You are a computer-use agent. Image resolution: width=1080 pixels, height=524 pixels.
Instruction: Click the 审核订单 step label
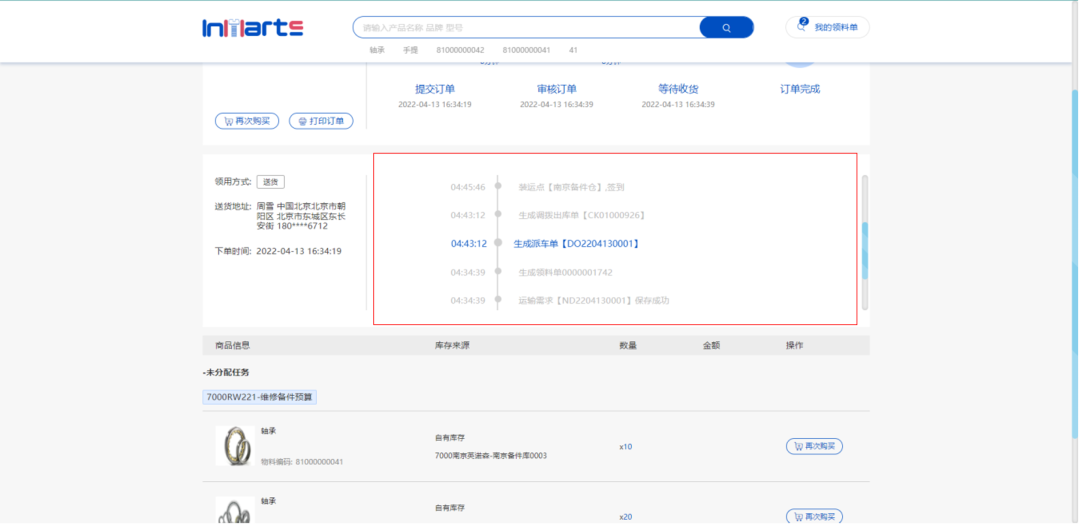click(557, 89)
